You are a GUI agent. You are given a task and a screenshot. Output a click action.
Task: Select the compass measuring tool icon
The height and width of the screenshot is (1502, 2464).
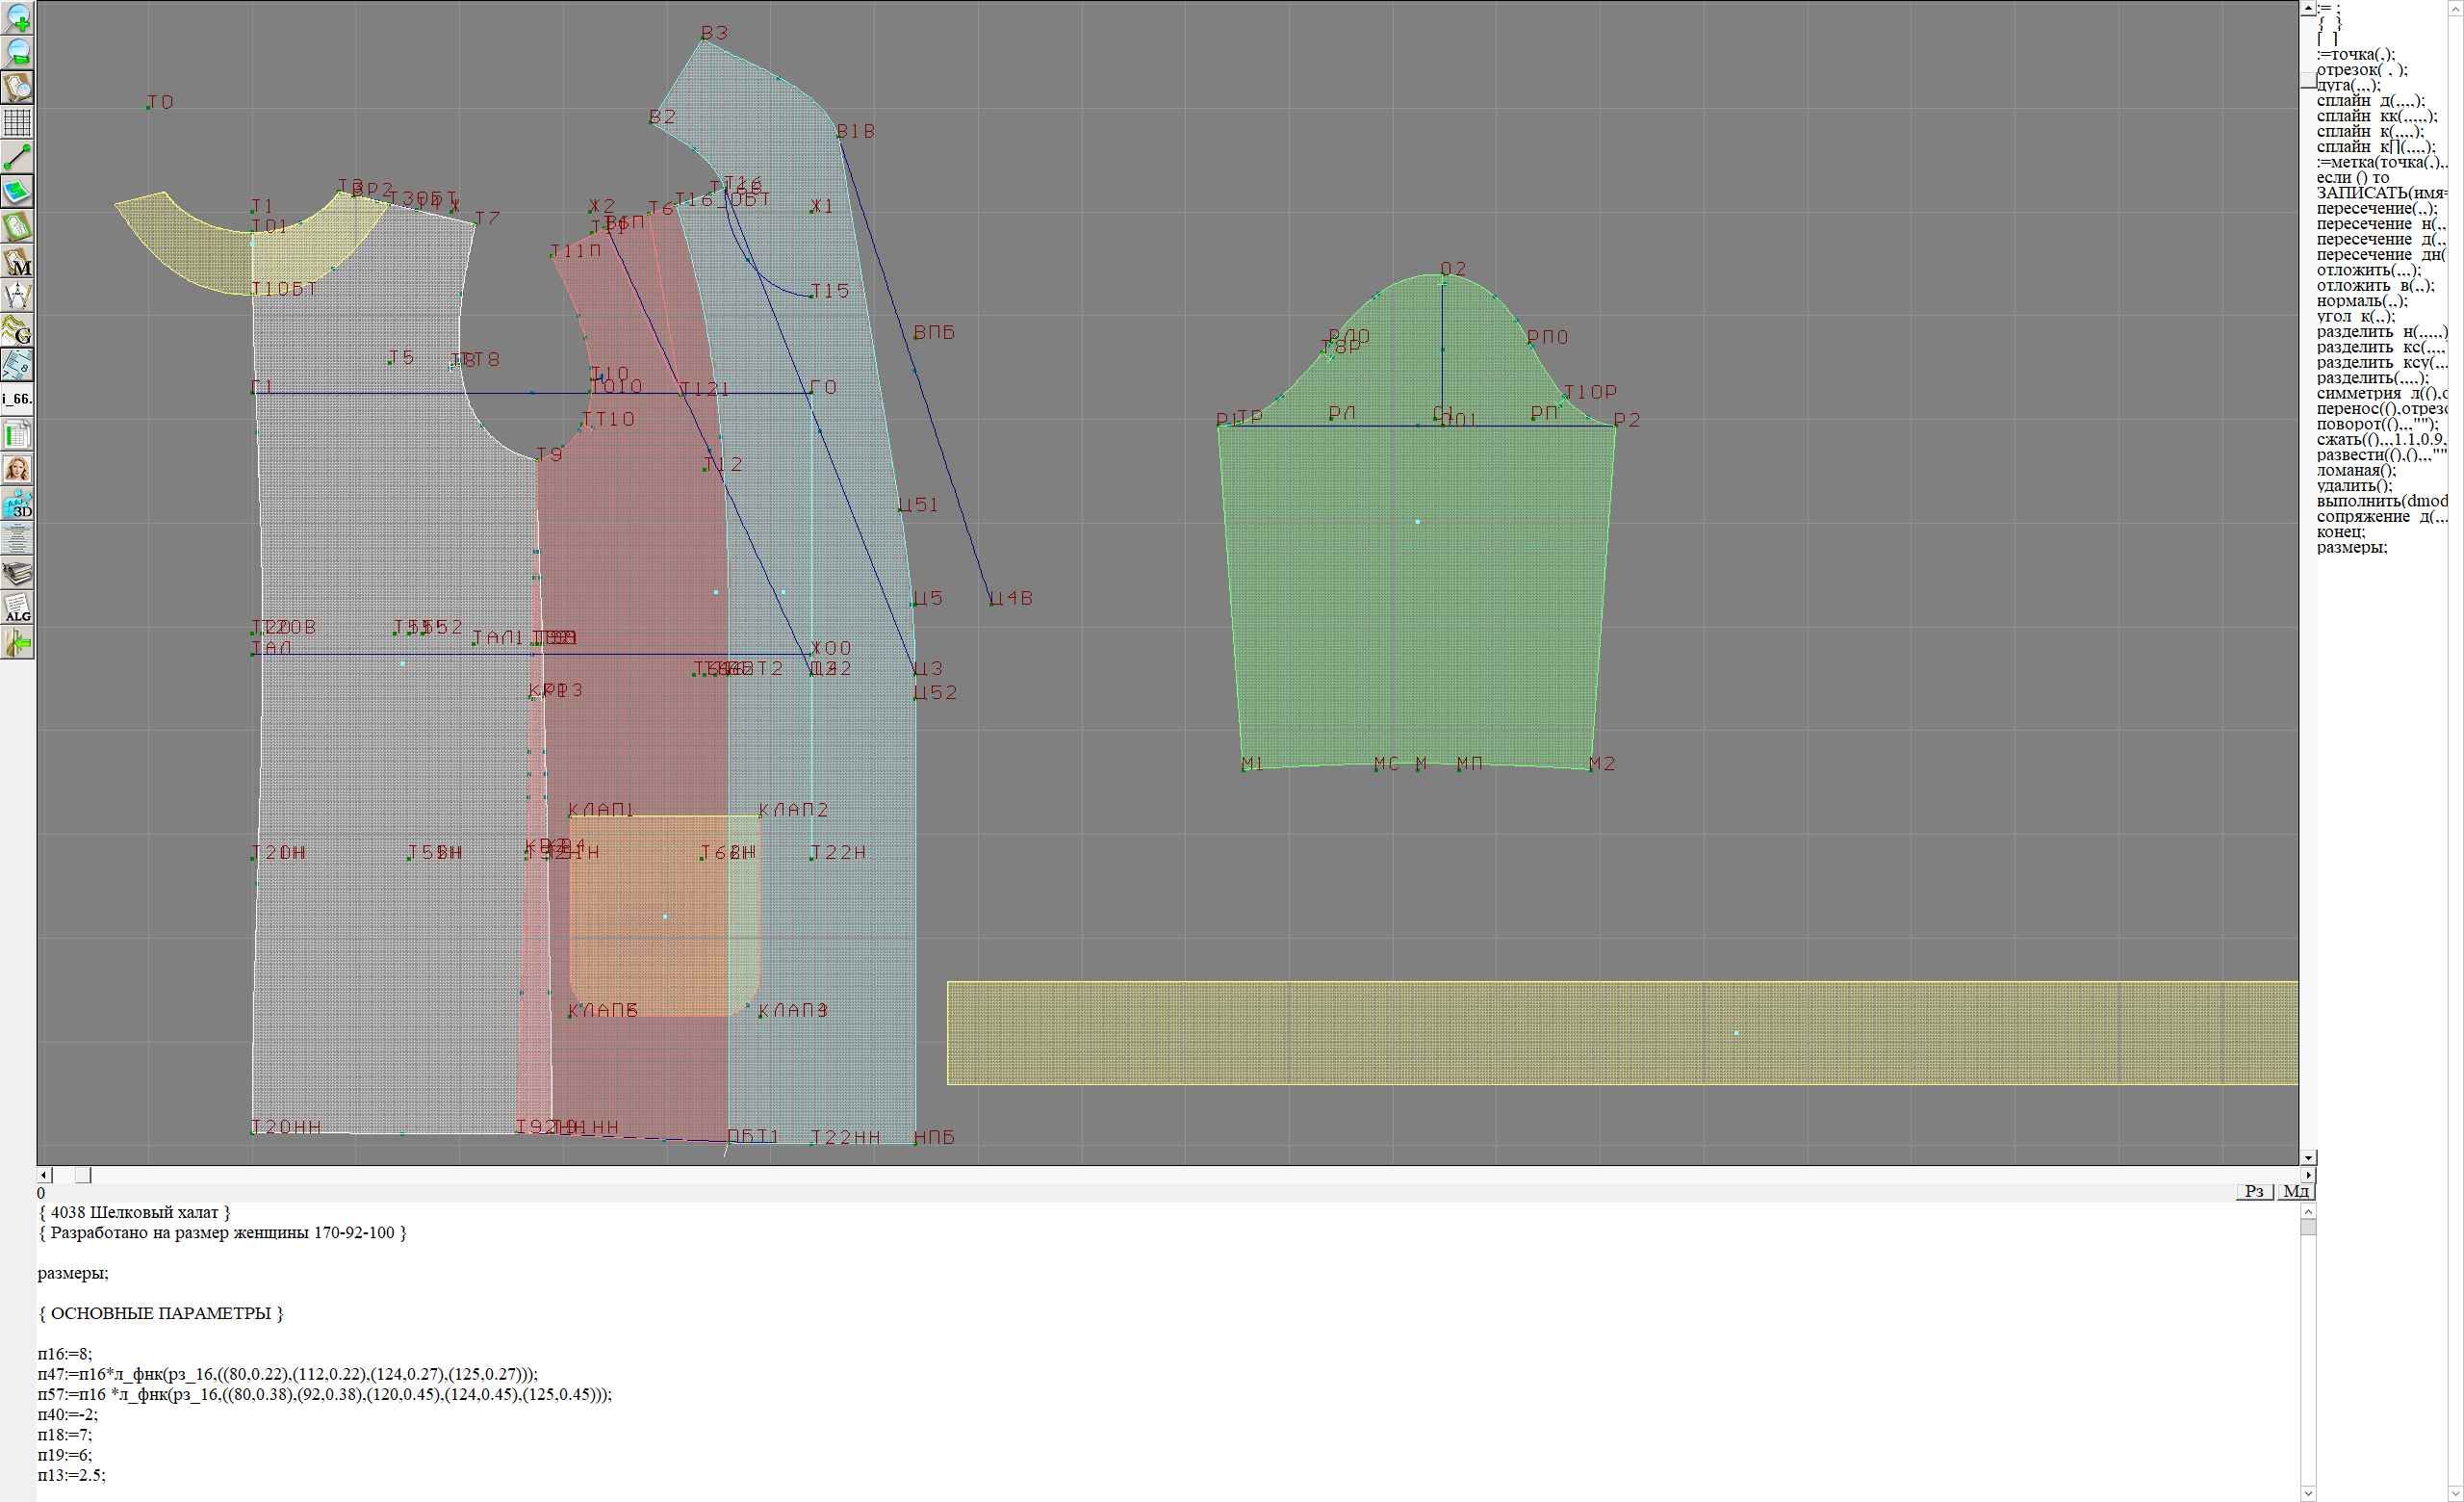coord(18,296)
